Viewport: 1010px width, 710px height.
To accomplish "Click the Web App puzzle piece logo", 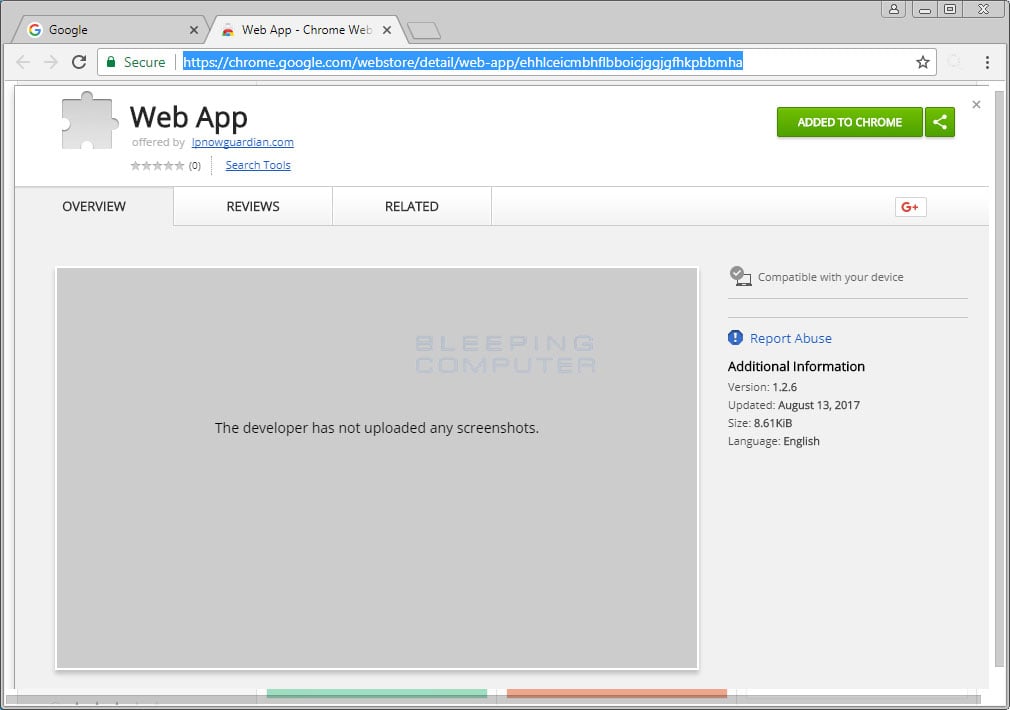I will click(x=89, y=120).
